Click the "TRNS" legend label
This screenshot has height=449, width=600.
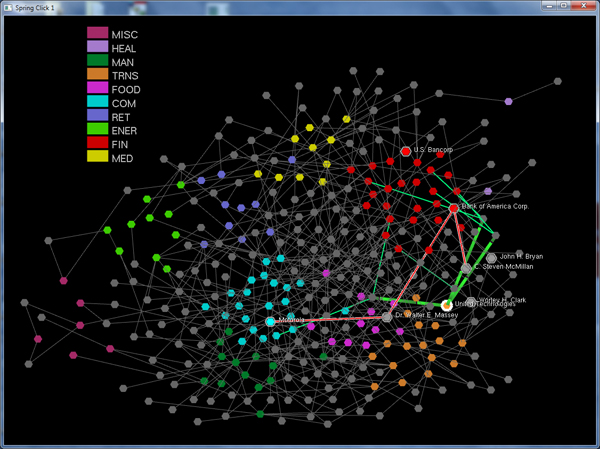coord(125,76)
